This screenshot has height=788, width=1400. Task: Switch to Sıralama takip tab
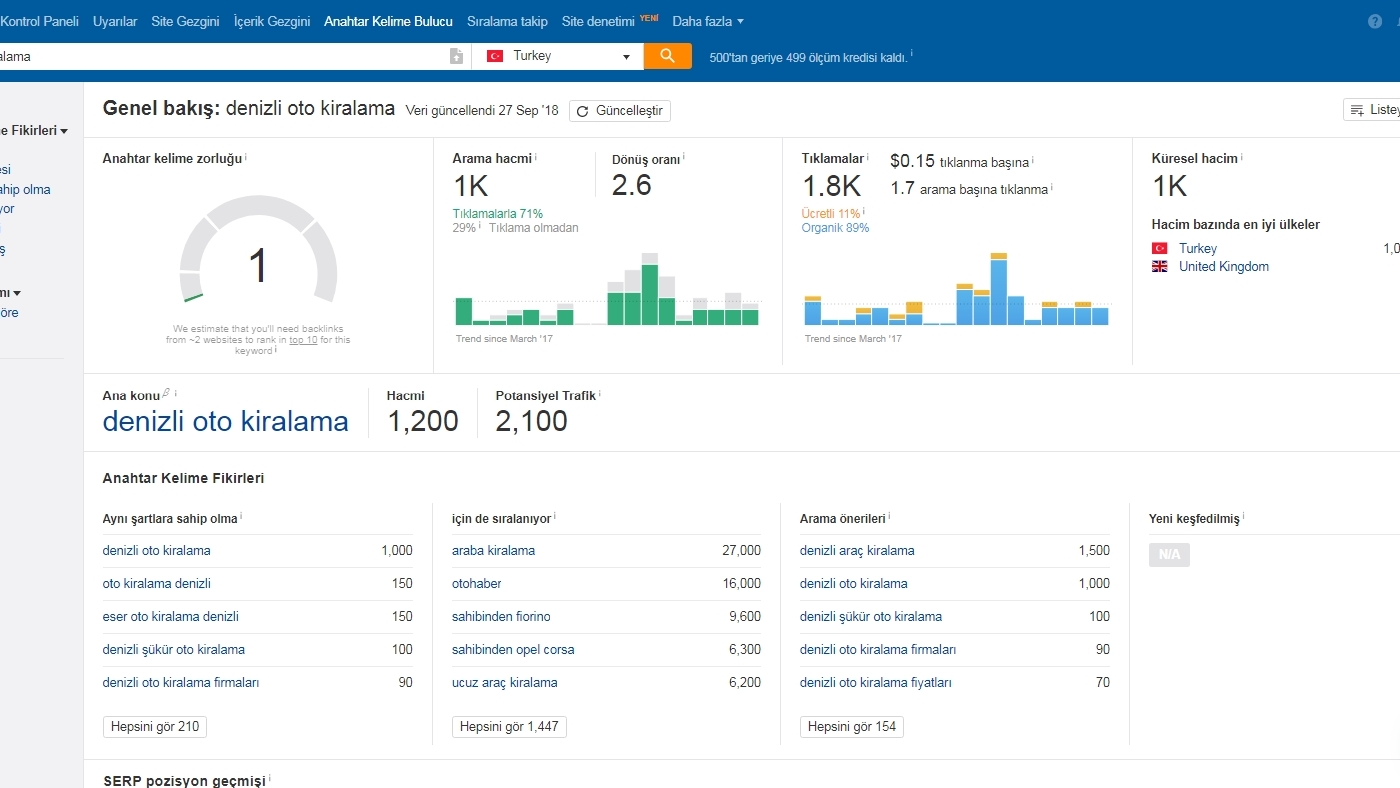[507, 21]
